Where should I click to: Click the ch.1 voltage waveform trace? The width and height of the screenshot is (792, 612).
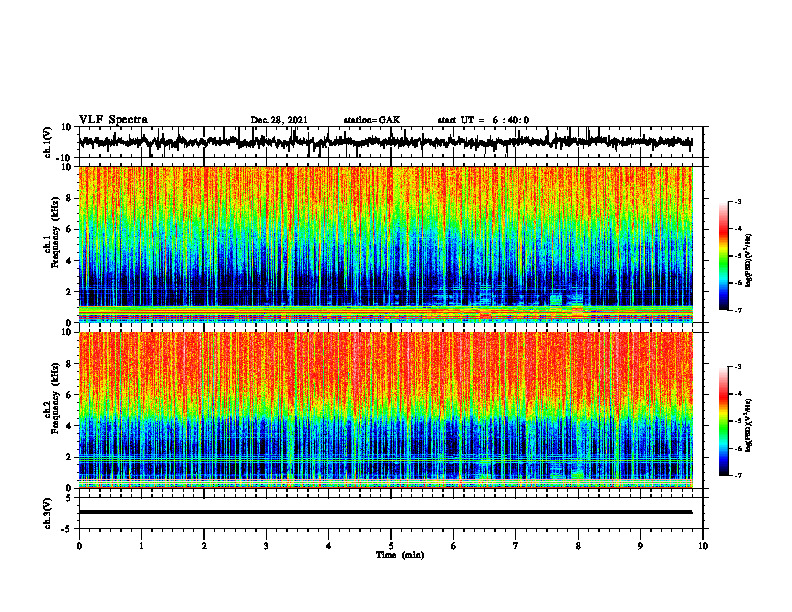[x=385, y=142]
